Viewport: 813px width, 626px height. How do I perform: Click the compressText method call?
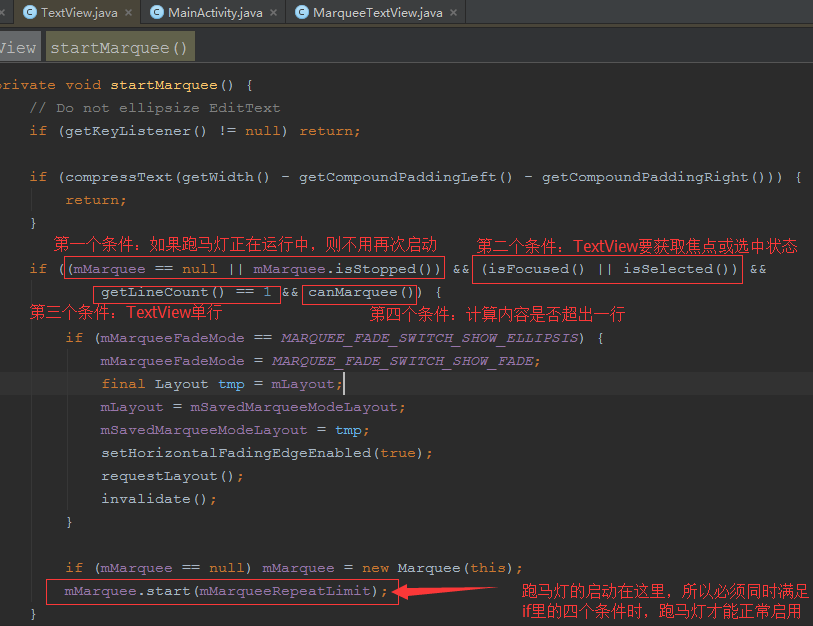(x=118, y=177)
